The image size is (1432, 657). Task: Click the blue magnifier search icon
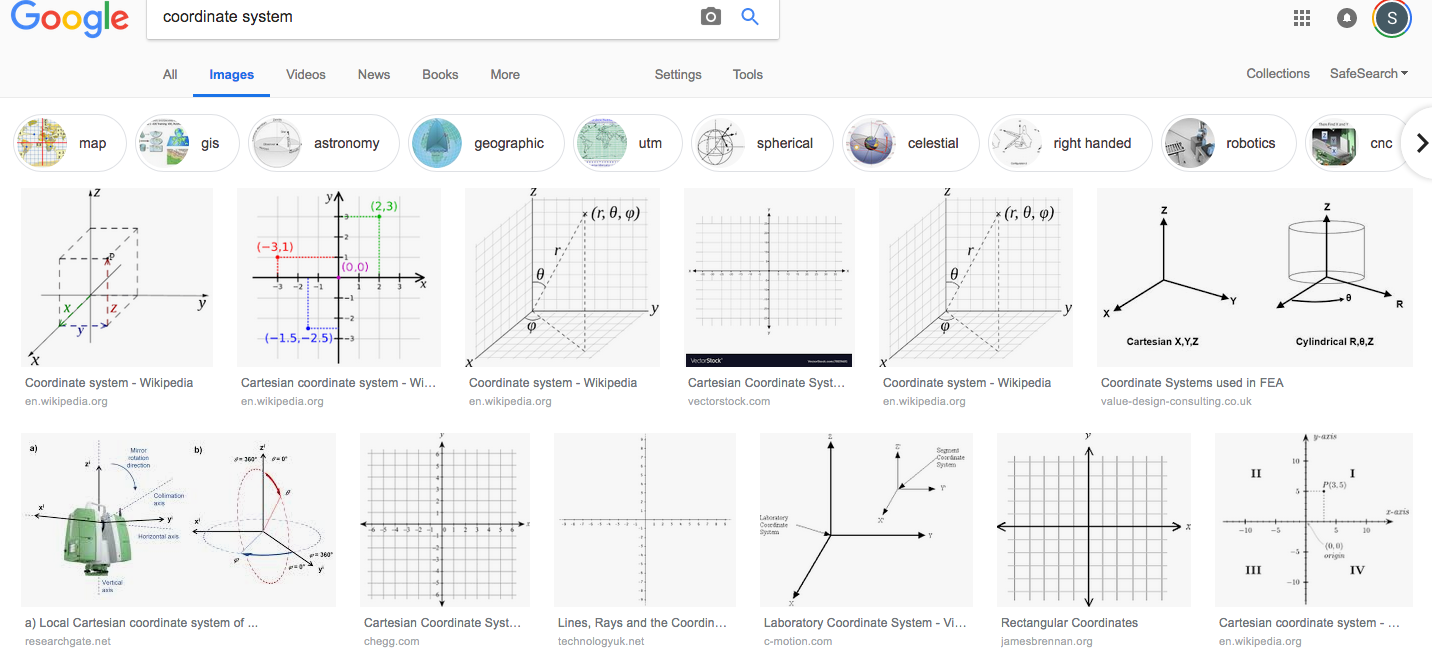tap(750, 17)
